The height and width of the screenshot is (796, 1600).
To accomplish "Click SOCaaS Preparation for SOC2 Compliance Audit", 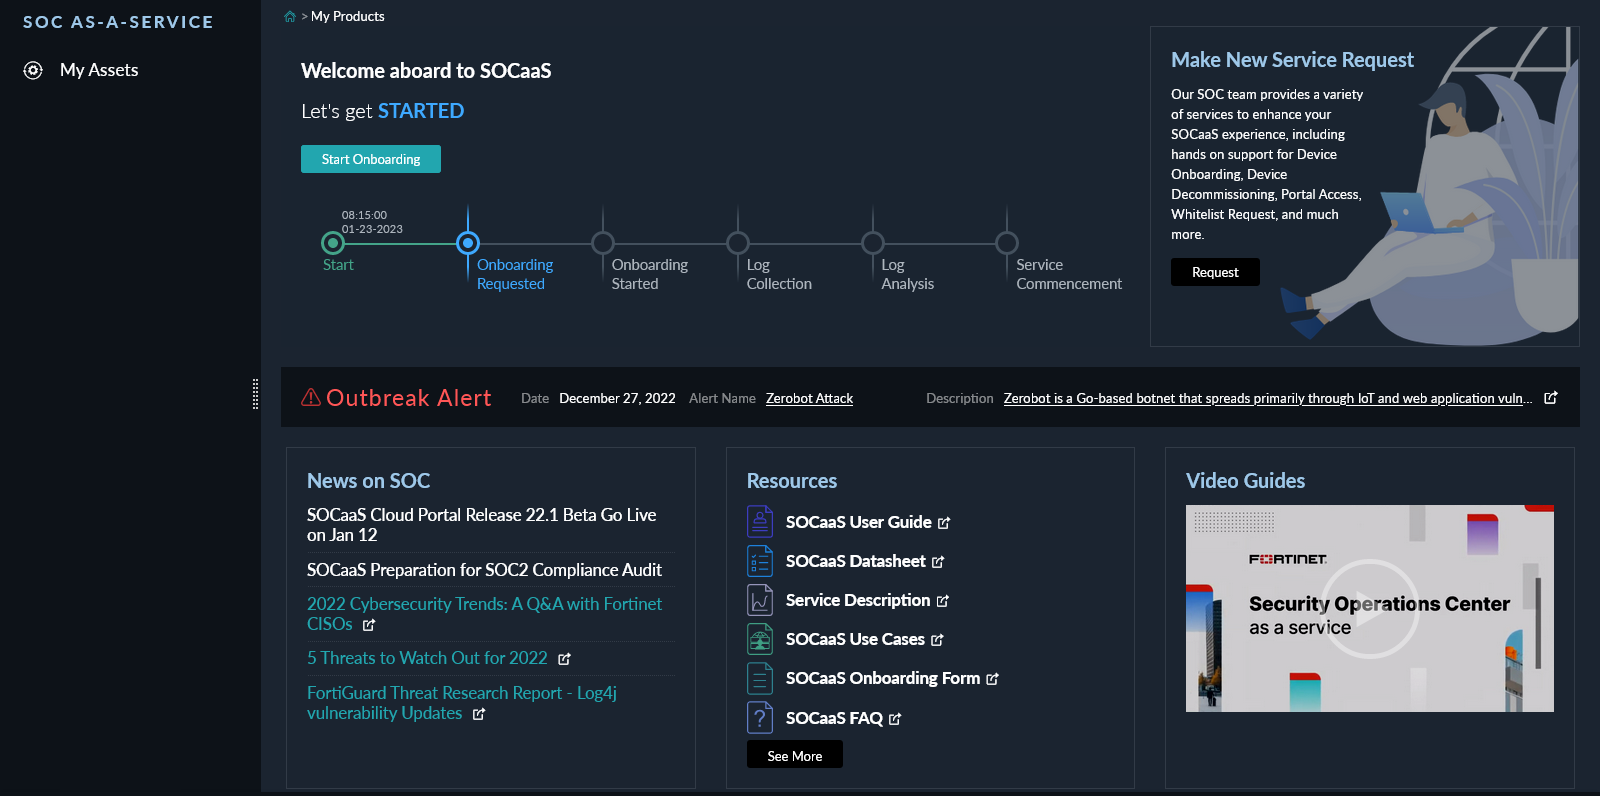I will pos(484,570).
